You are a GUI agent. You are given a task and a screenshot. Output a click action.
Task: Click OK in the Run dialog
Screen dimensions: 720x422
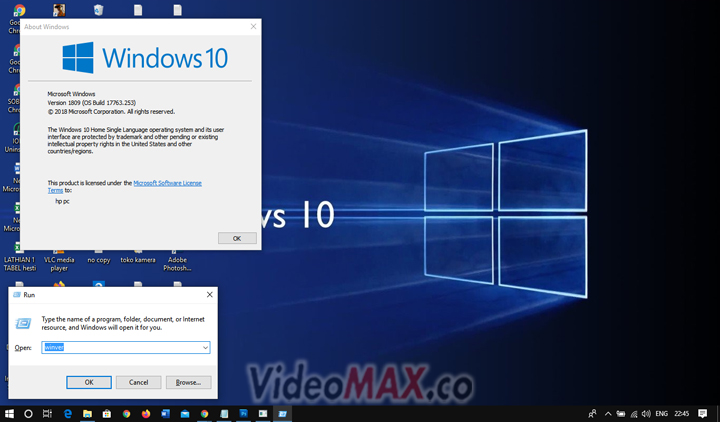89,382
